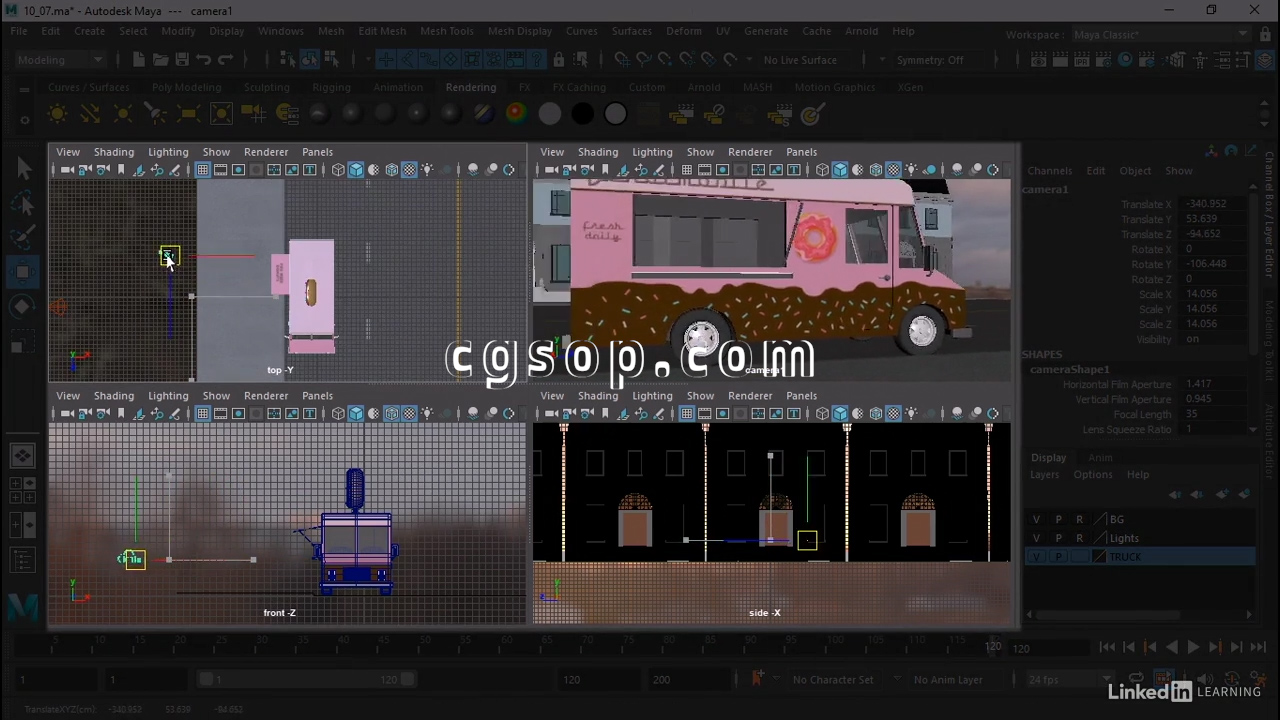Open the Modeling menu set dropdown
1280x720 pixels.
point(60,60)
